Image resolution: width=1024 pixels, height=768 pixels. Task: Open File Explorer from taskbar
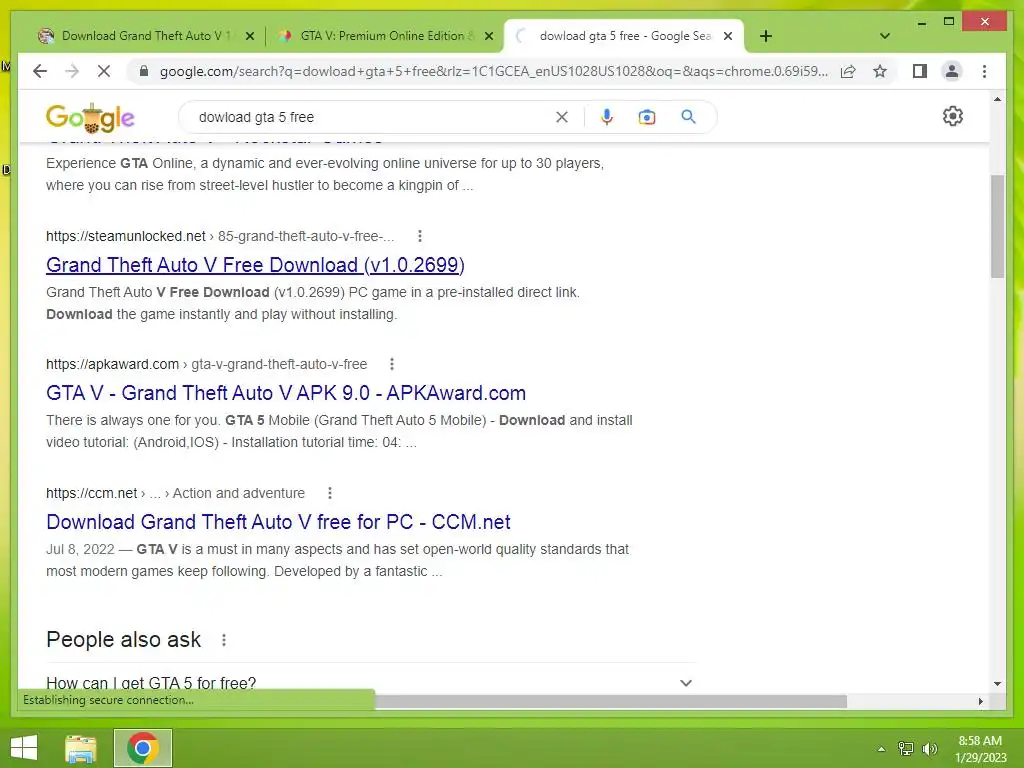[81, 748]
